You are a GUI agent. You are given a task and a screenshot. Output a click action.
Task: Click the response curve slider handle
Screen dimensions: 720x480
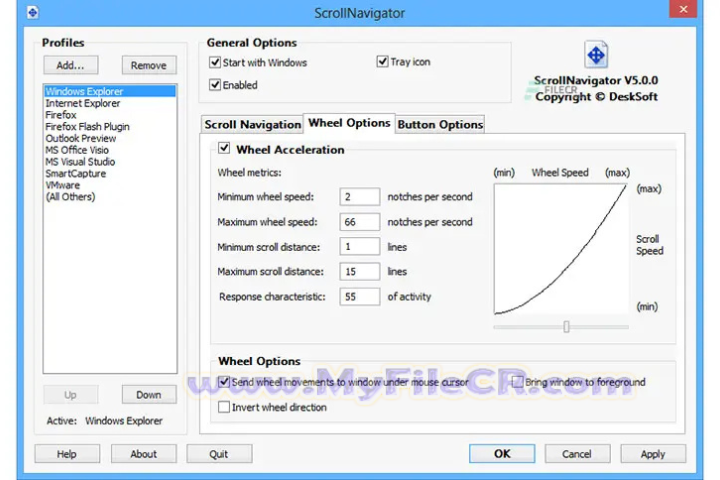[567, 327]
